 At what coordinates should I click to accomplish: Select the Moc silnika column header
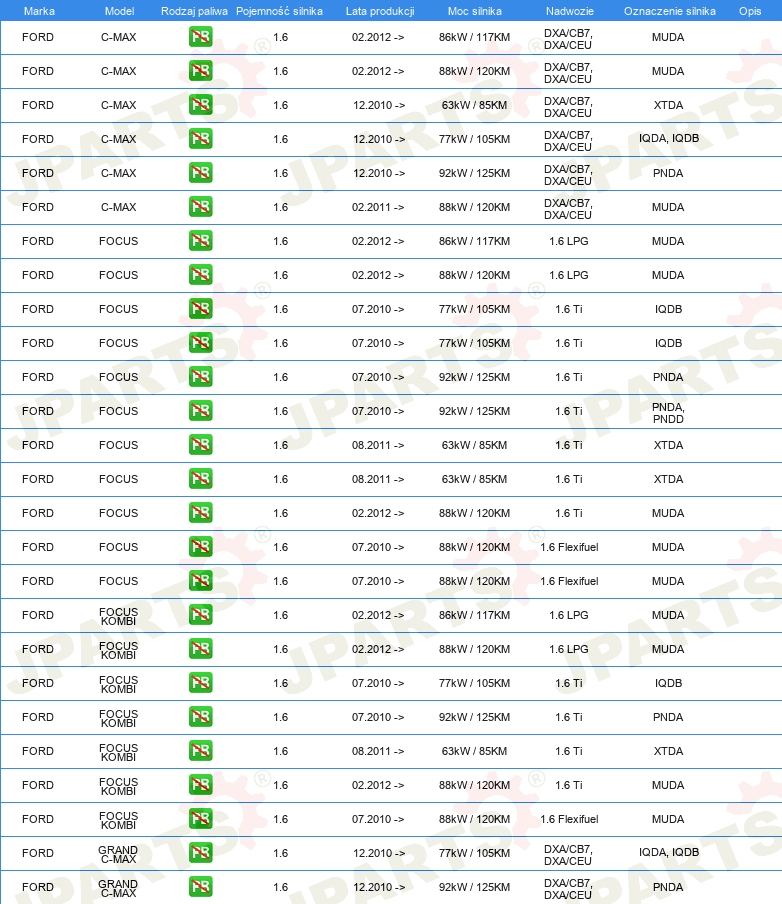(475, 11)
